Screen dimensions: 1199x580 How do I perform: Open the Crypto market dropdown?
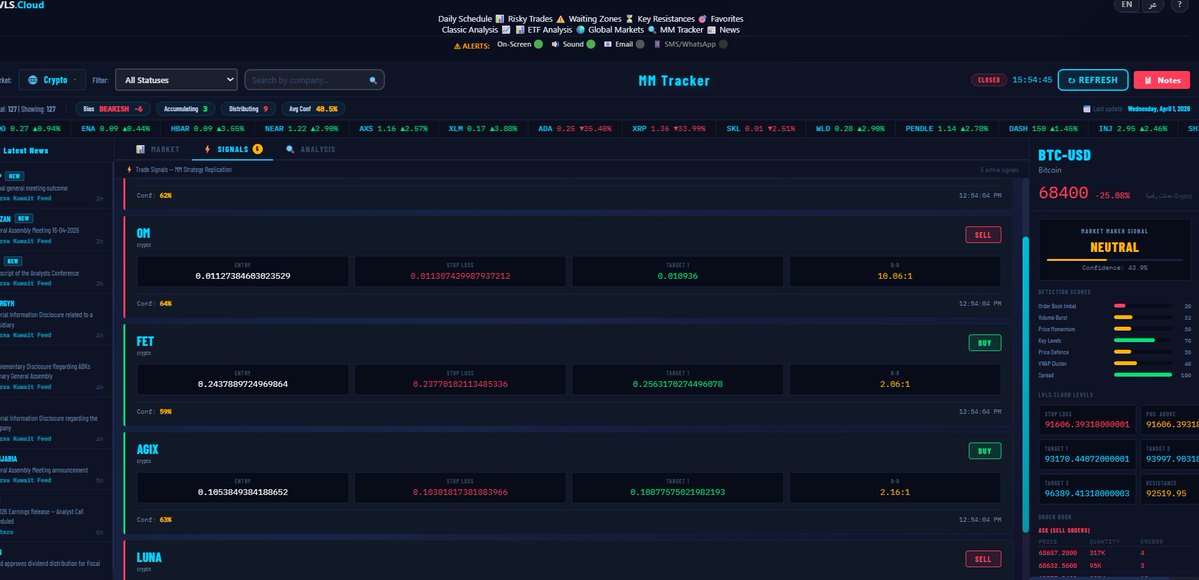click(x=52, y=80)
